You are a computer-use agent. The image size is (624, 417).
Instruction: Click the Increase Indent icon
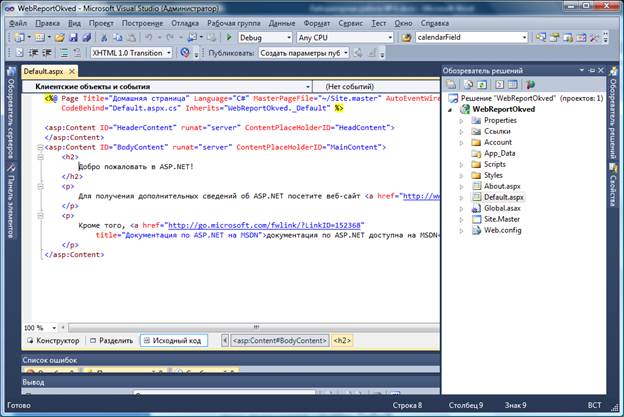[47, 53]
